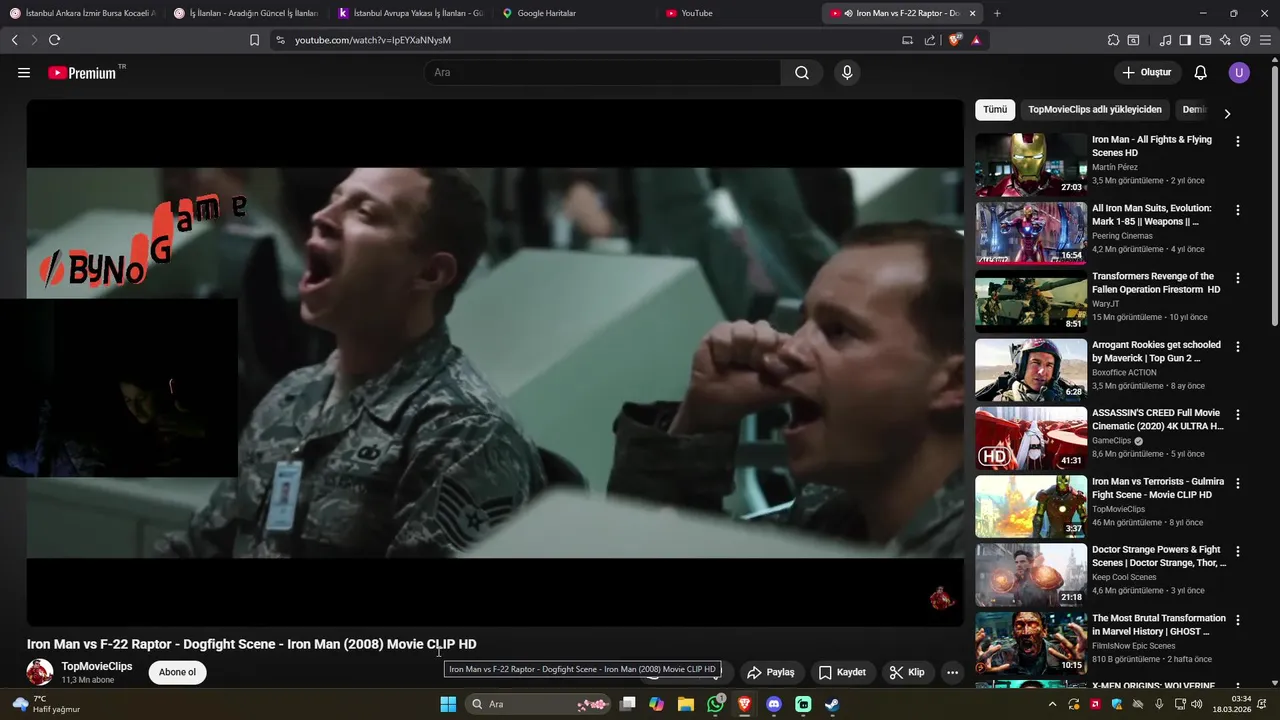Click the Klip clip button
Viewport: 1280px width, 720px height.
coord(907,673)
